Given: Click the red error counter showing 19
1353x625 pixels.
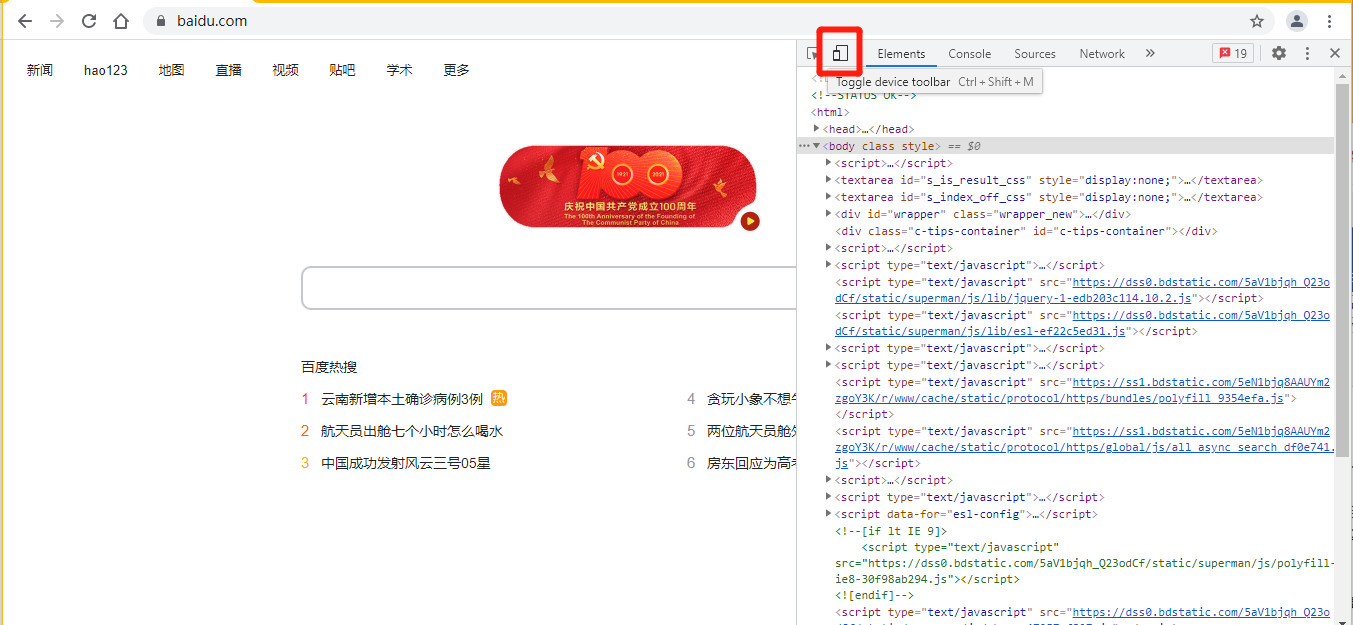Looking at the screenshot, I should 1232,54.
